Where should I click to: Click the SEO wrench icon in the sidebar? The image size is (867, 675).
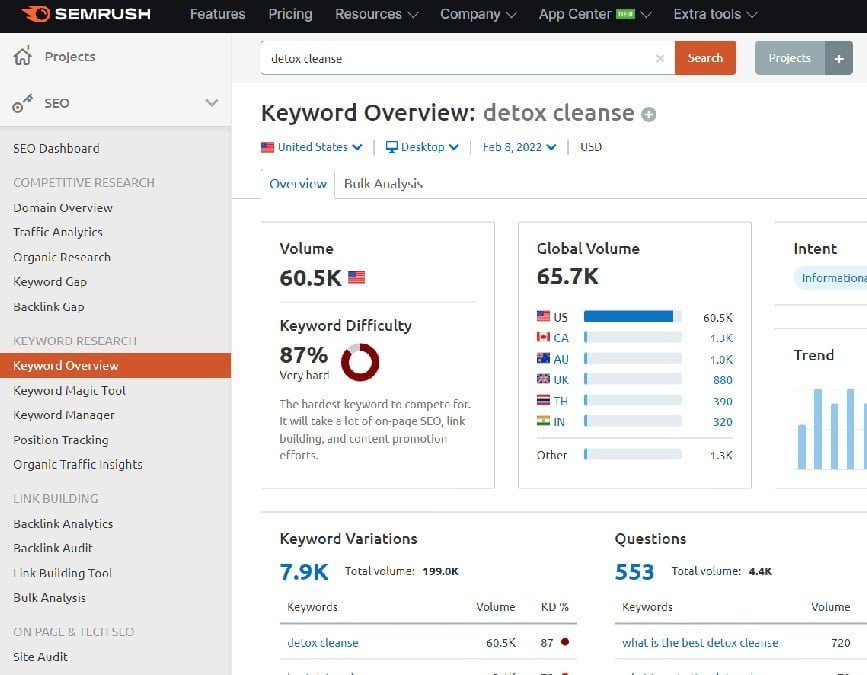(22, 103)
